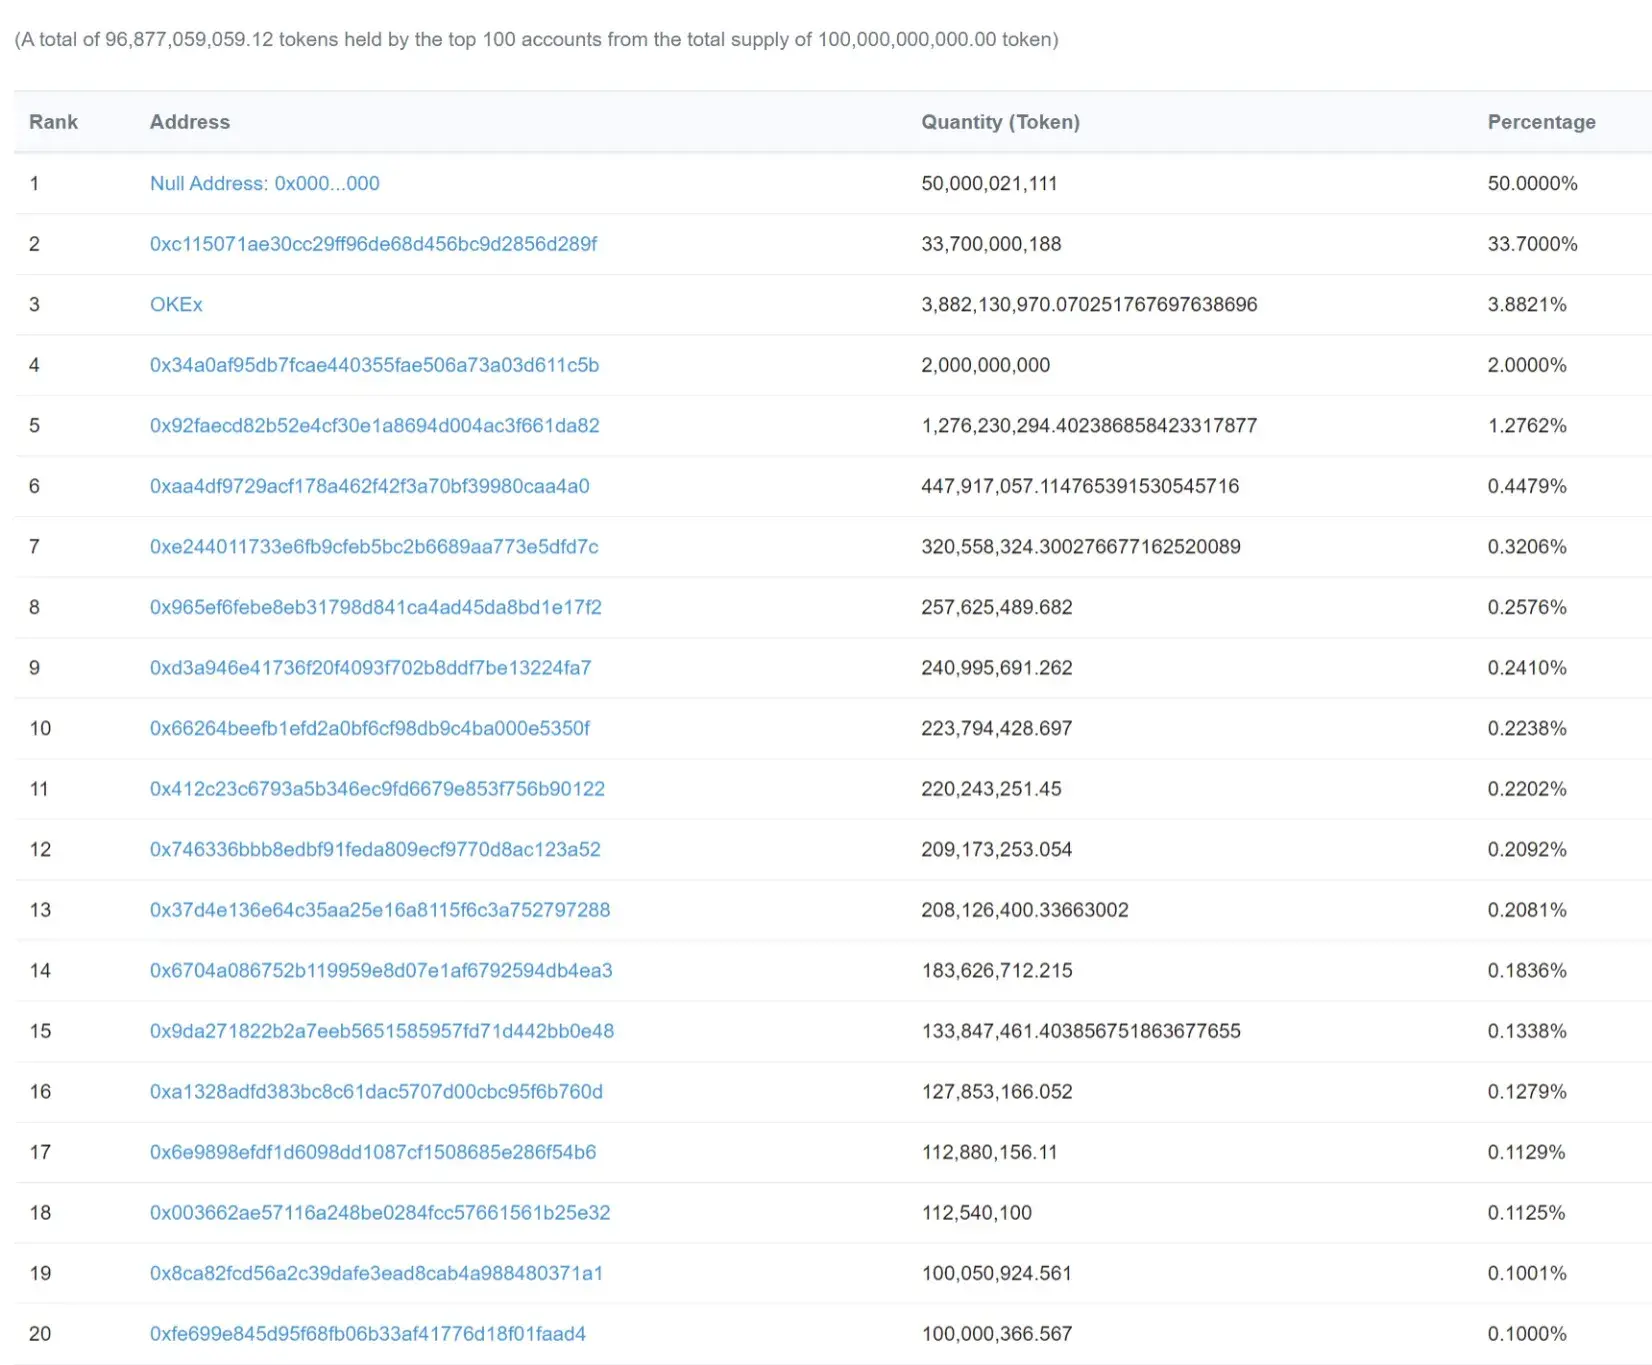Click the 0.4479% percentage value
1652x1365 pixels.
point(1527,486)
